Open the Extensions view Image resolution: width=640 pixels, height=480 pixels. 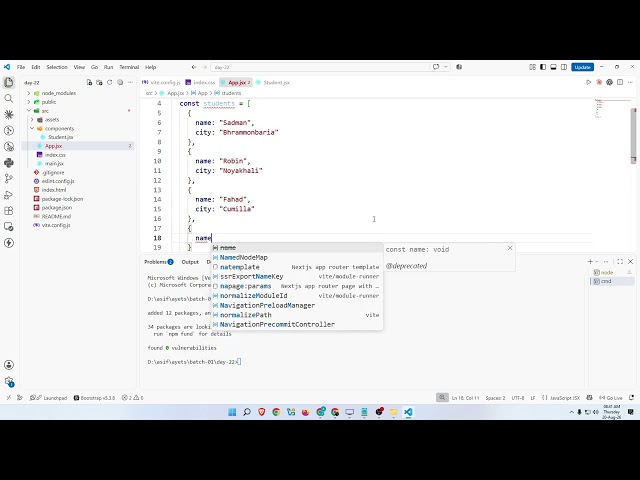pos(9,211)
